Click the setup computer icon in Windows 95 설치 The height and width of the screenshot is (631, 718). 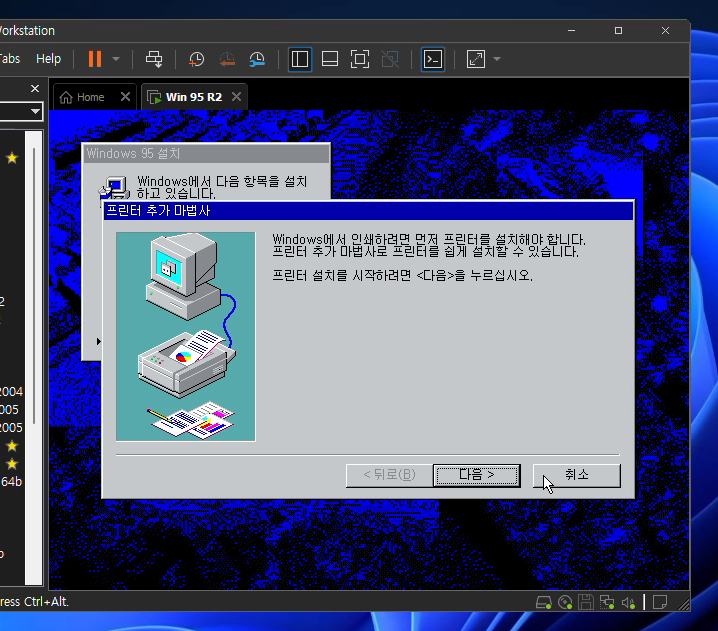(x=113, y=187)
